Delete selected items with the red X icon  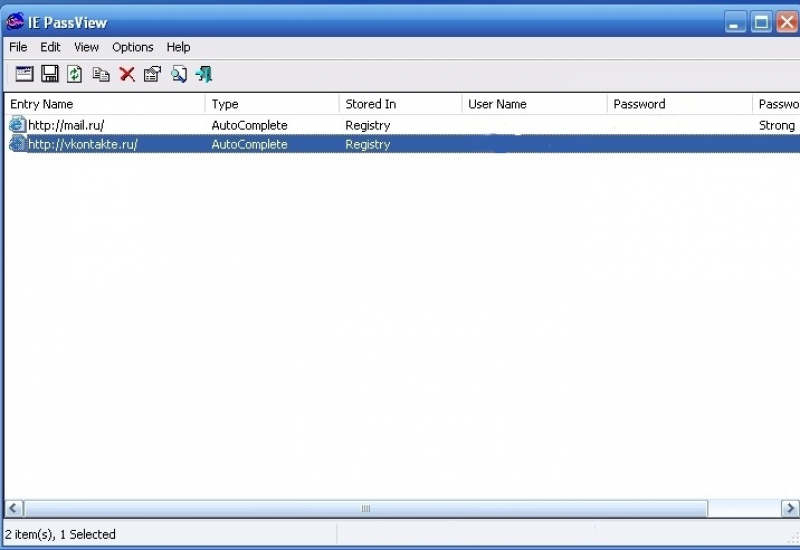pos(127,74)
